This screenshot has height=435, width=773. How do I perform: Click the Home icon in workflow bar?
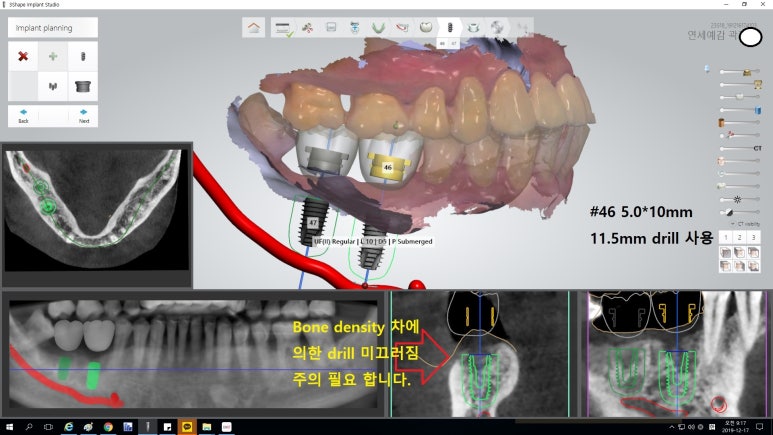click(254, 28)
